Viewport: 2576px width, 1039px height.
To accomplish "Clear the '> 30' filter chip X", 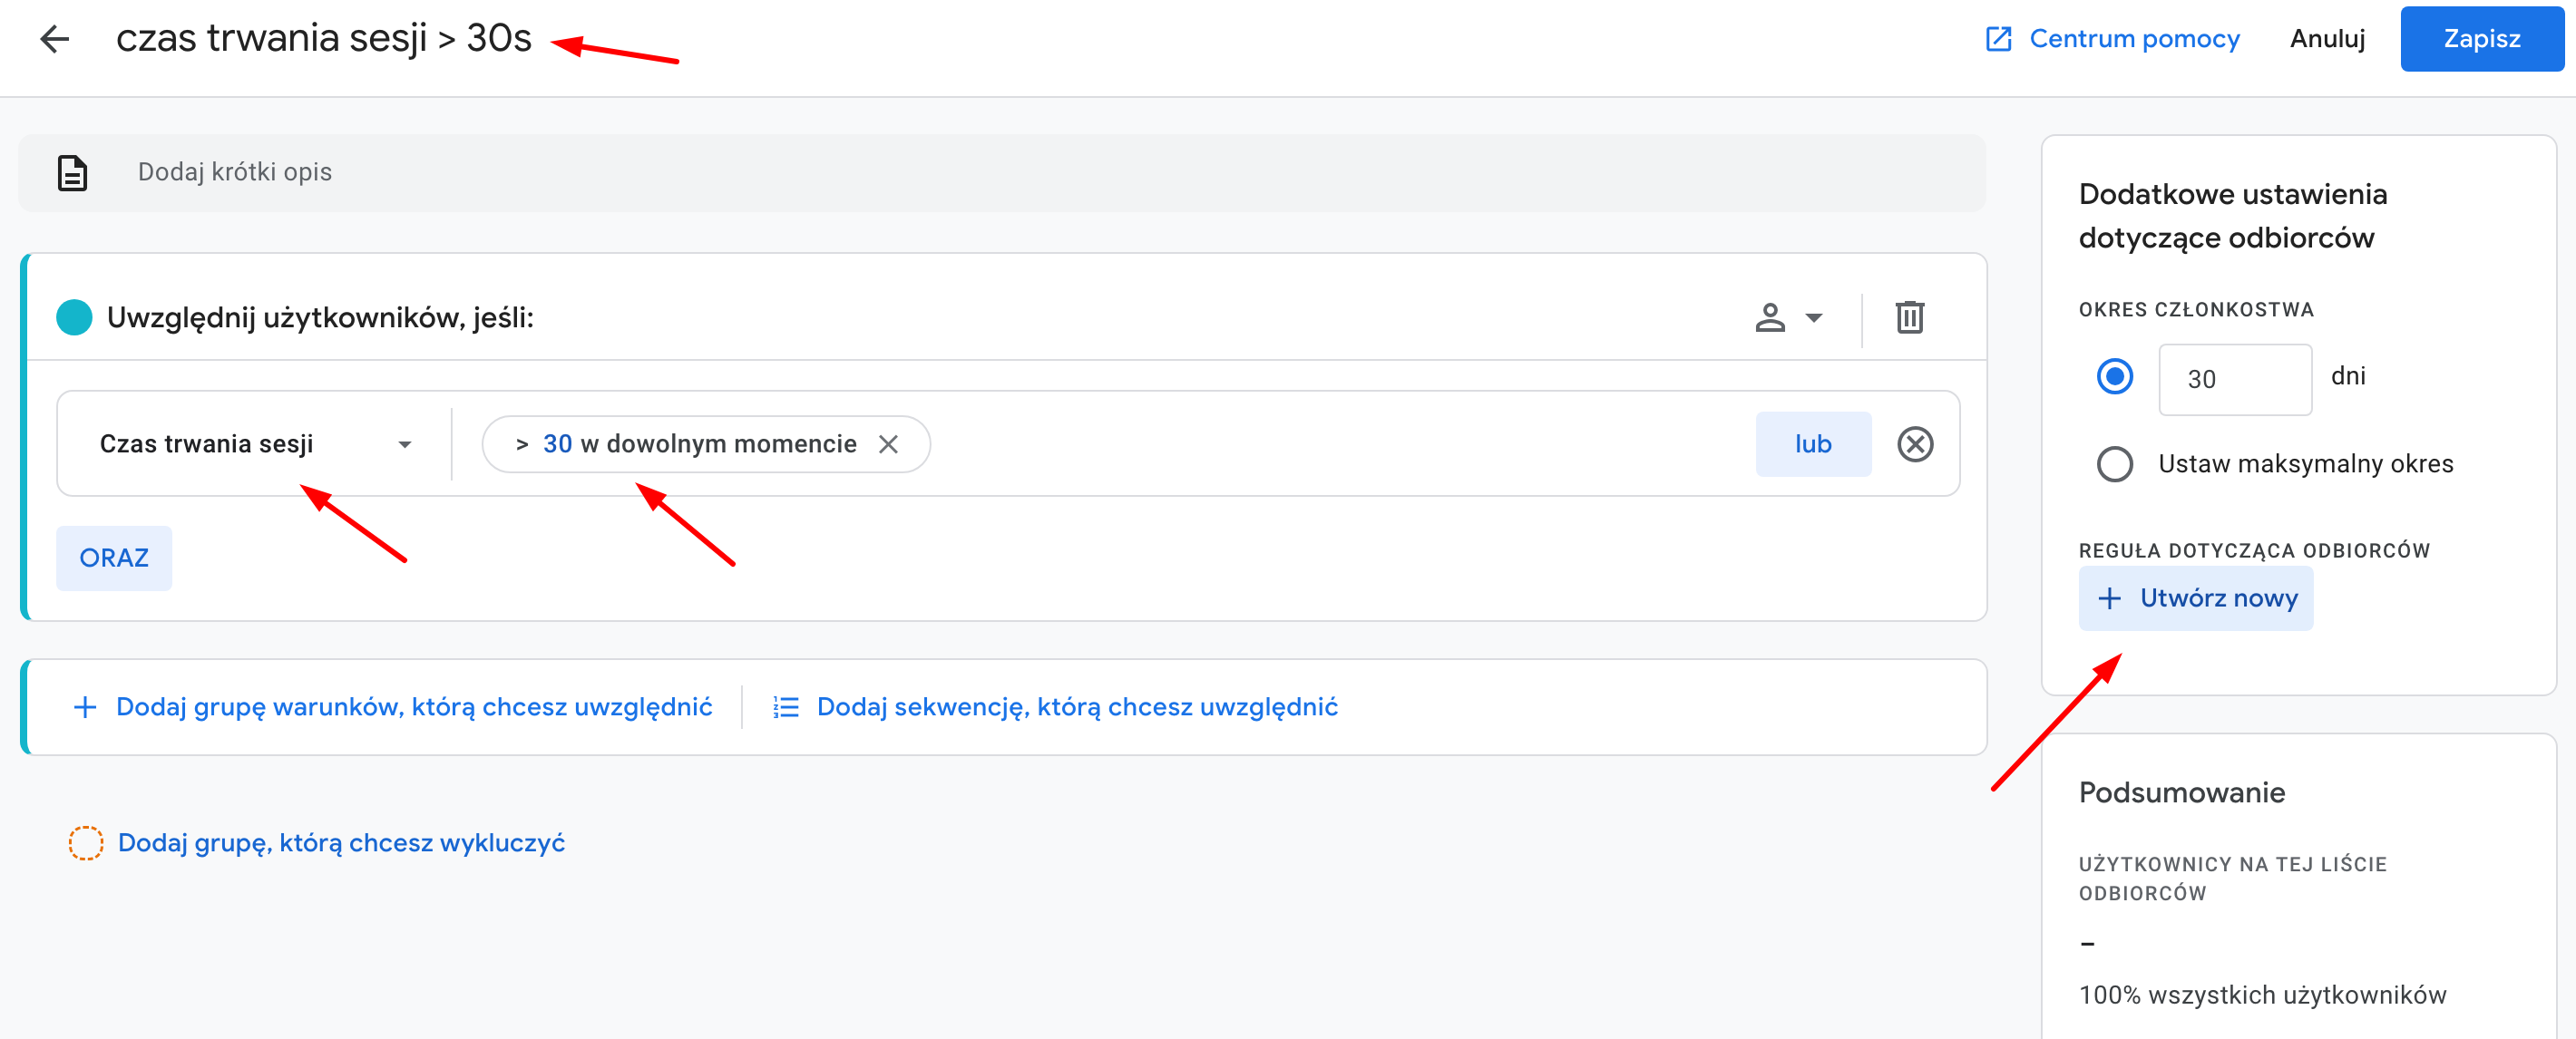I will 888,444.
